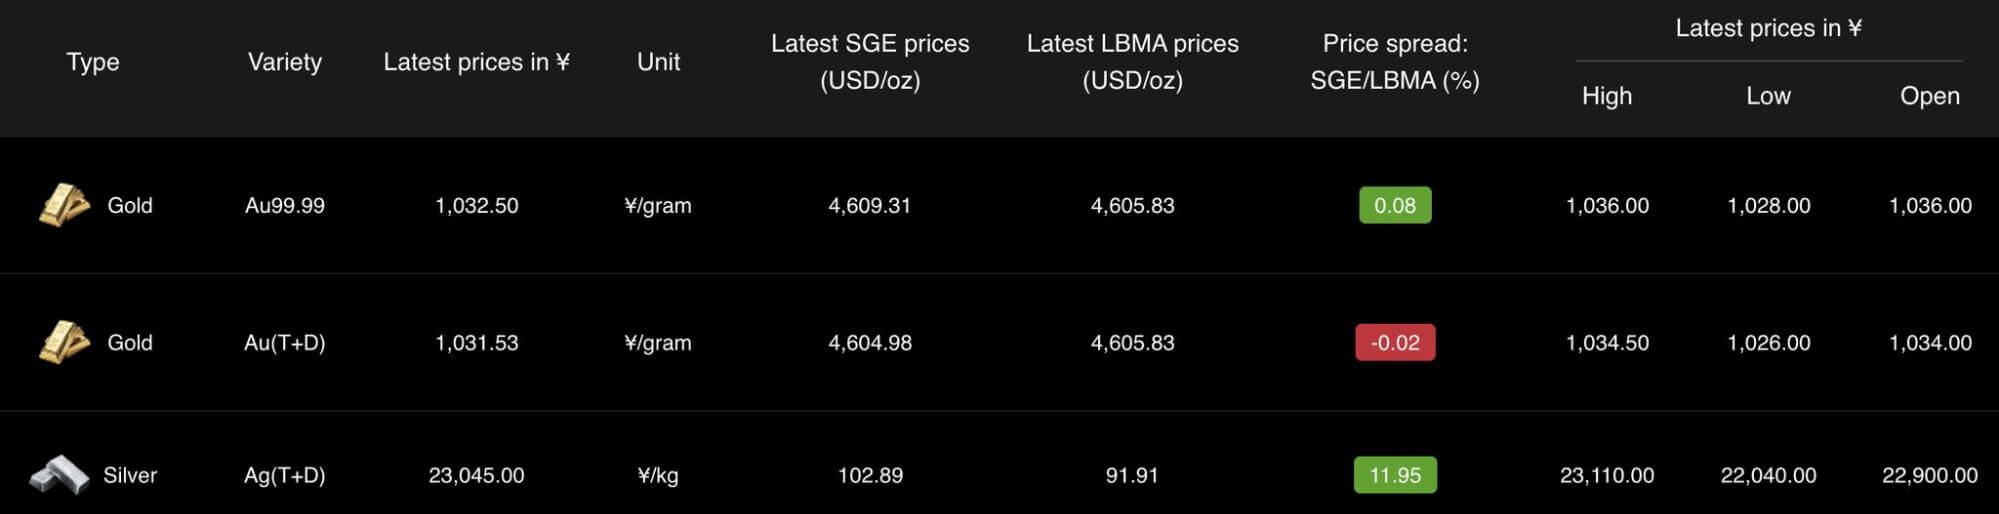This screenshot has width=1999, height=514.
Task: Click the Unit column header
Action: (x=658, y=62)
